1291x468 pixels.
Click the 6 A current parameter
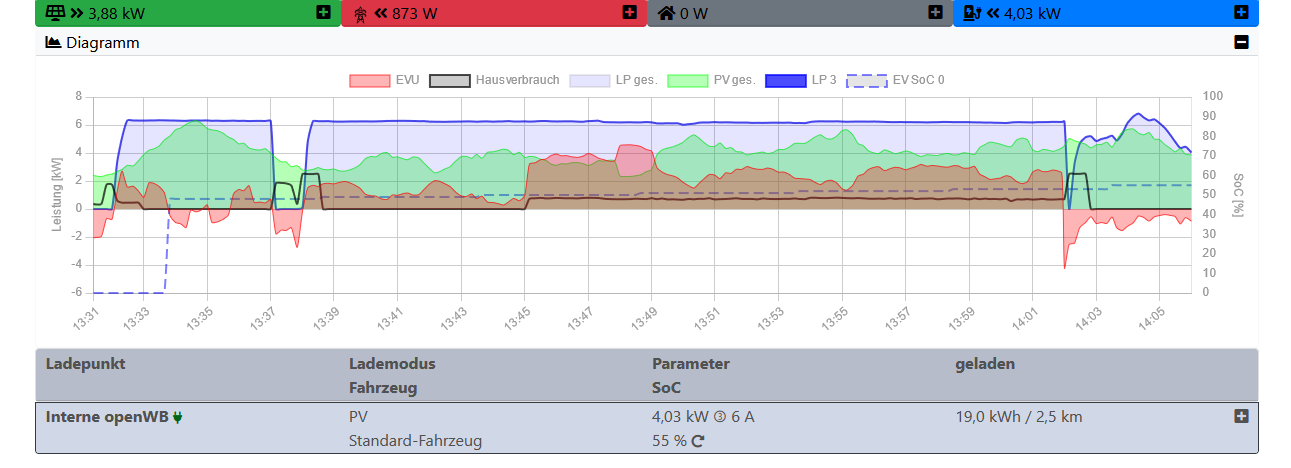[x=743, y=417]
